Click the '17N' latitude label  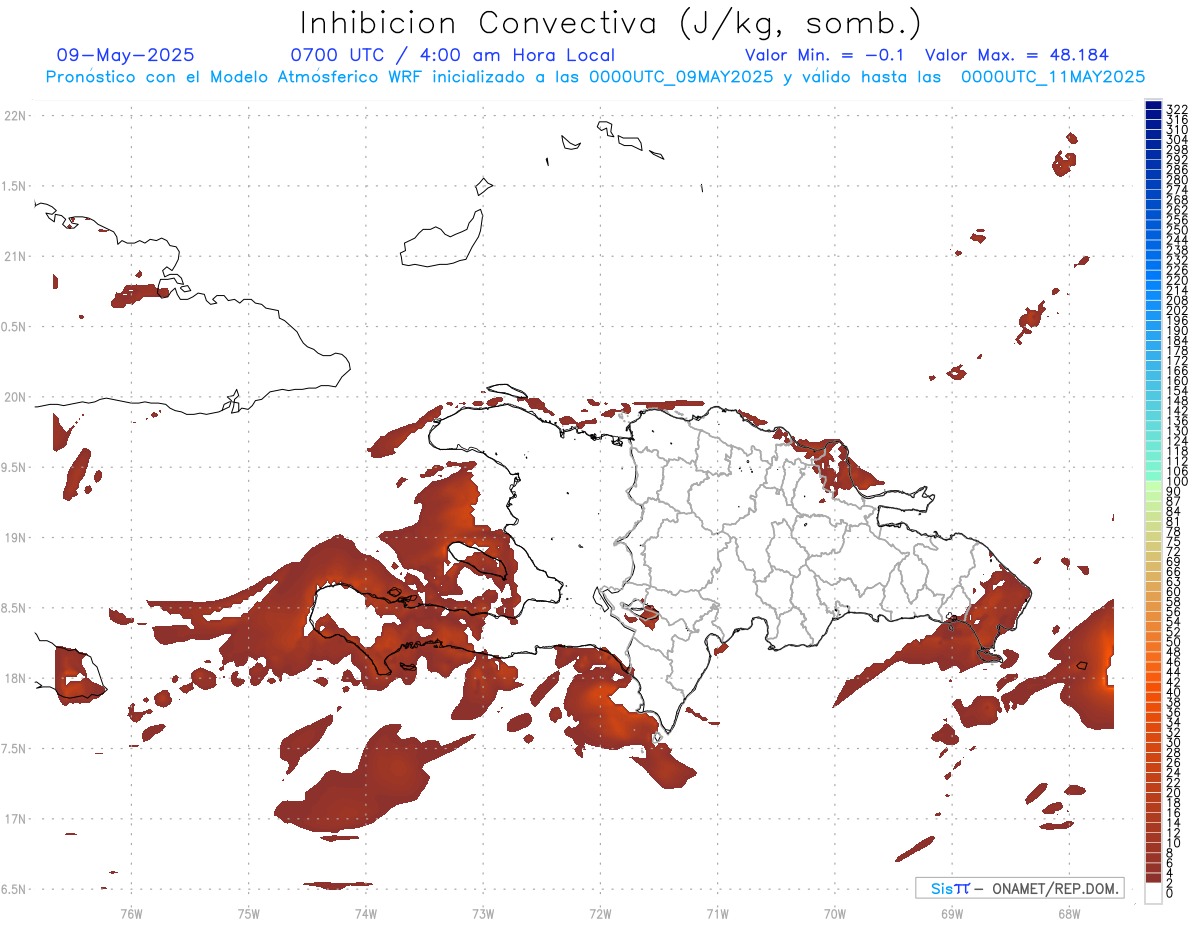(15, 819)
